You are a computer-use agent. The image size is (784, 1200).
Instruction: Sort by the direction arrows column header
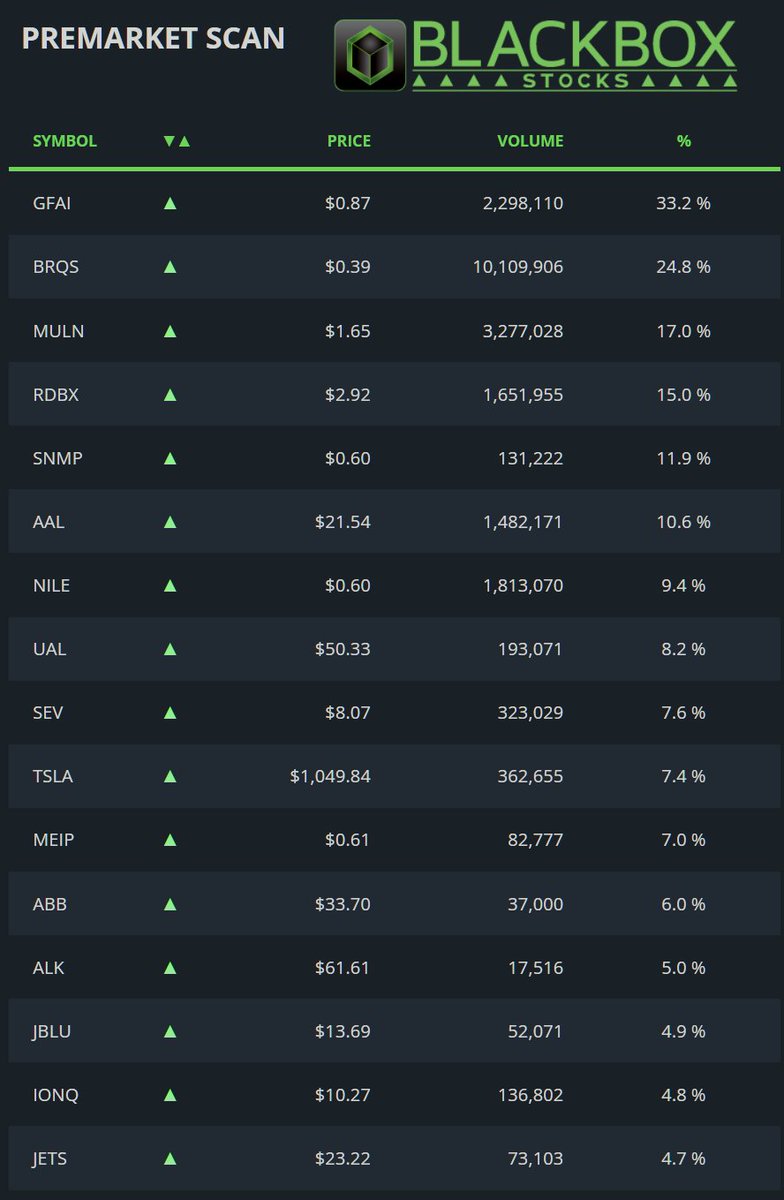pyautogui.click(x=177, y=141)
